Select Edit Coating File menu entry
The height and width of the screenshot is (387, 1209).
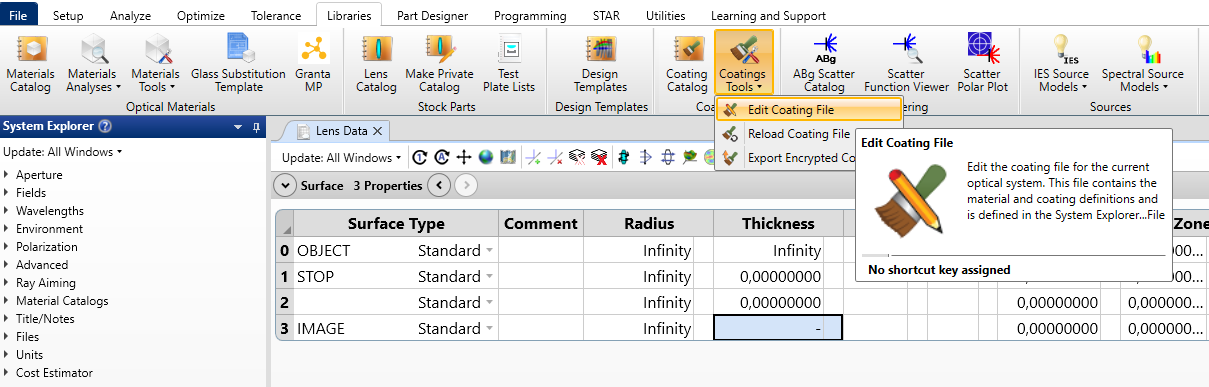[x=808, y=110]
